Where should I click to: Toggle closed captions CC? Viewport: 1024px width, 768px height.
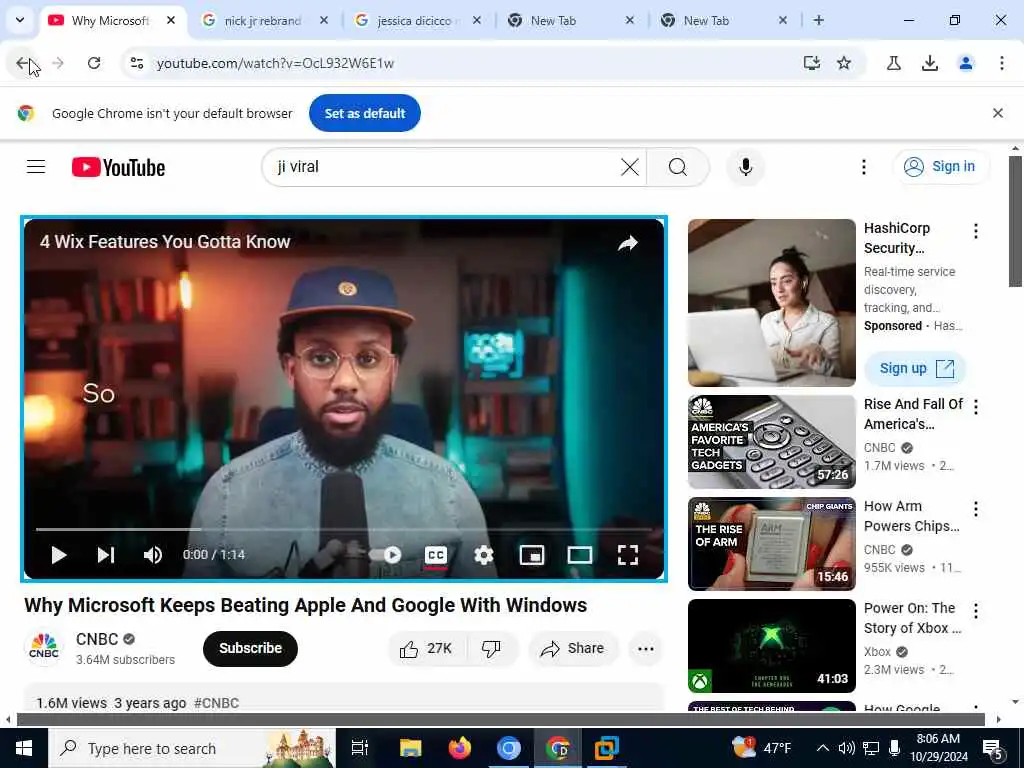[x=436, y=555]
